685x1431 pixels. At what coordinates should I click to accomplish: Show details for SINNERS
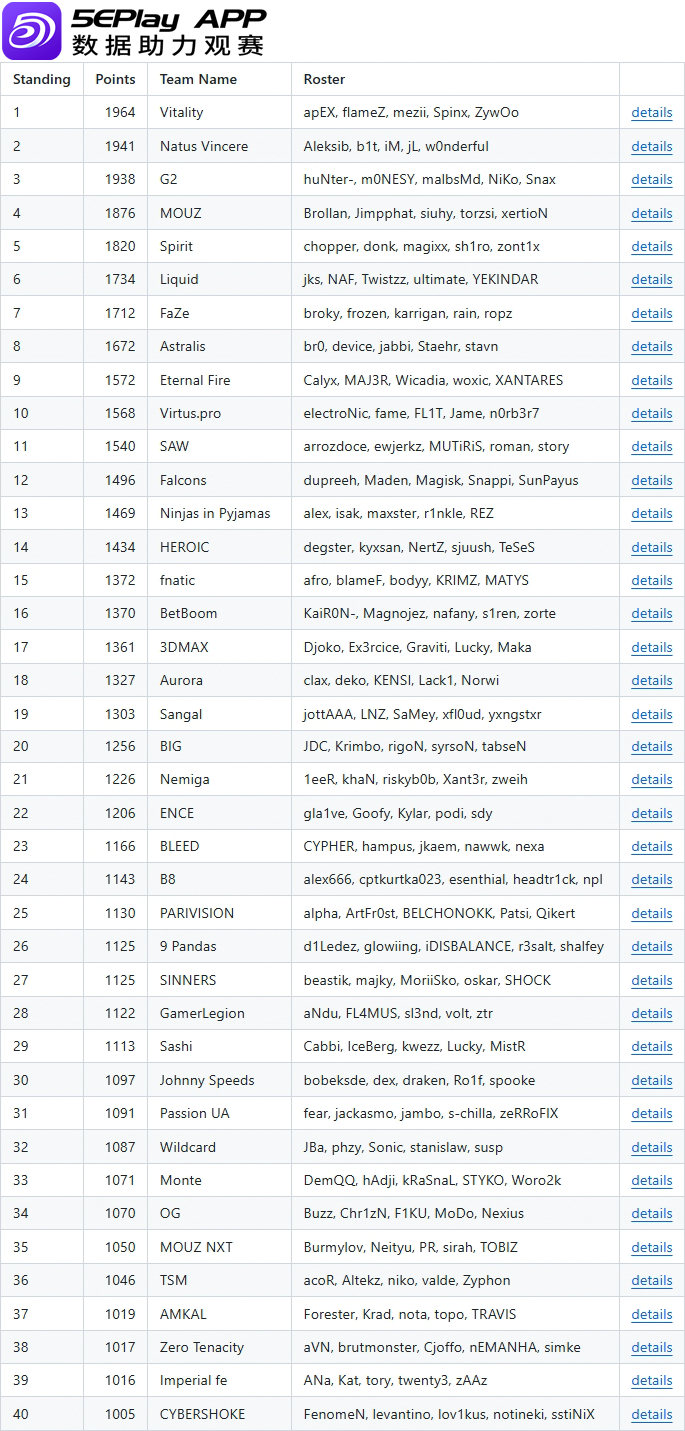pyautogui.click(x=652, y=980)
